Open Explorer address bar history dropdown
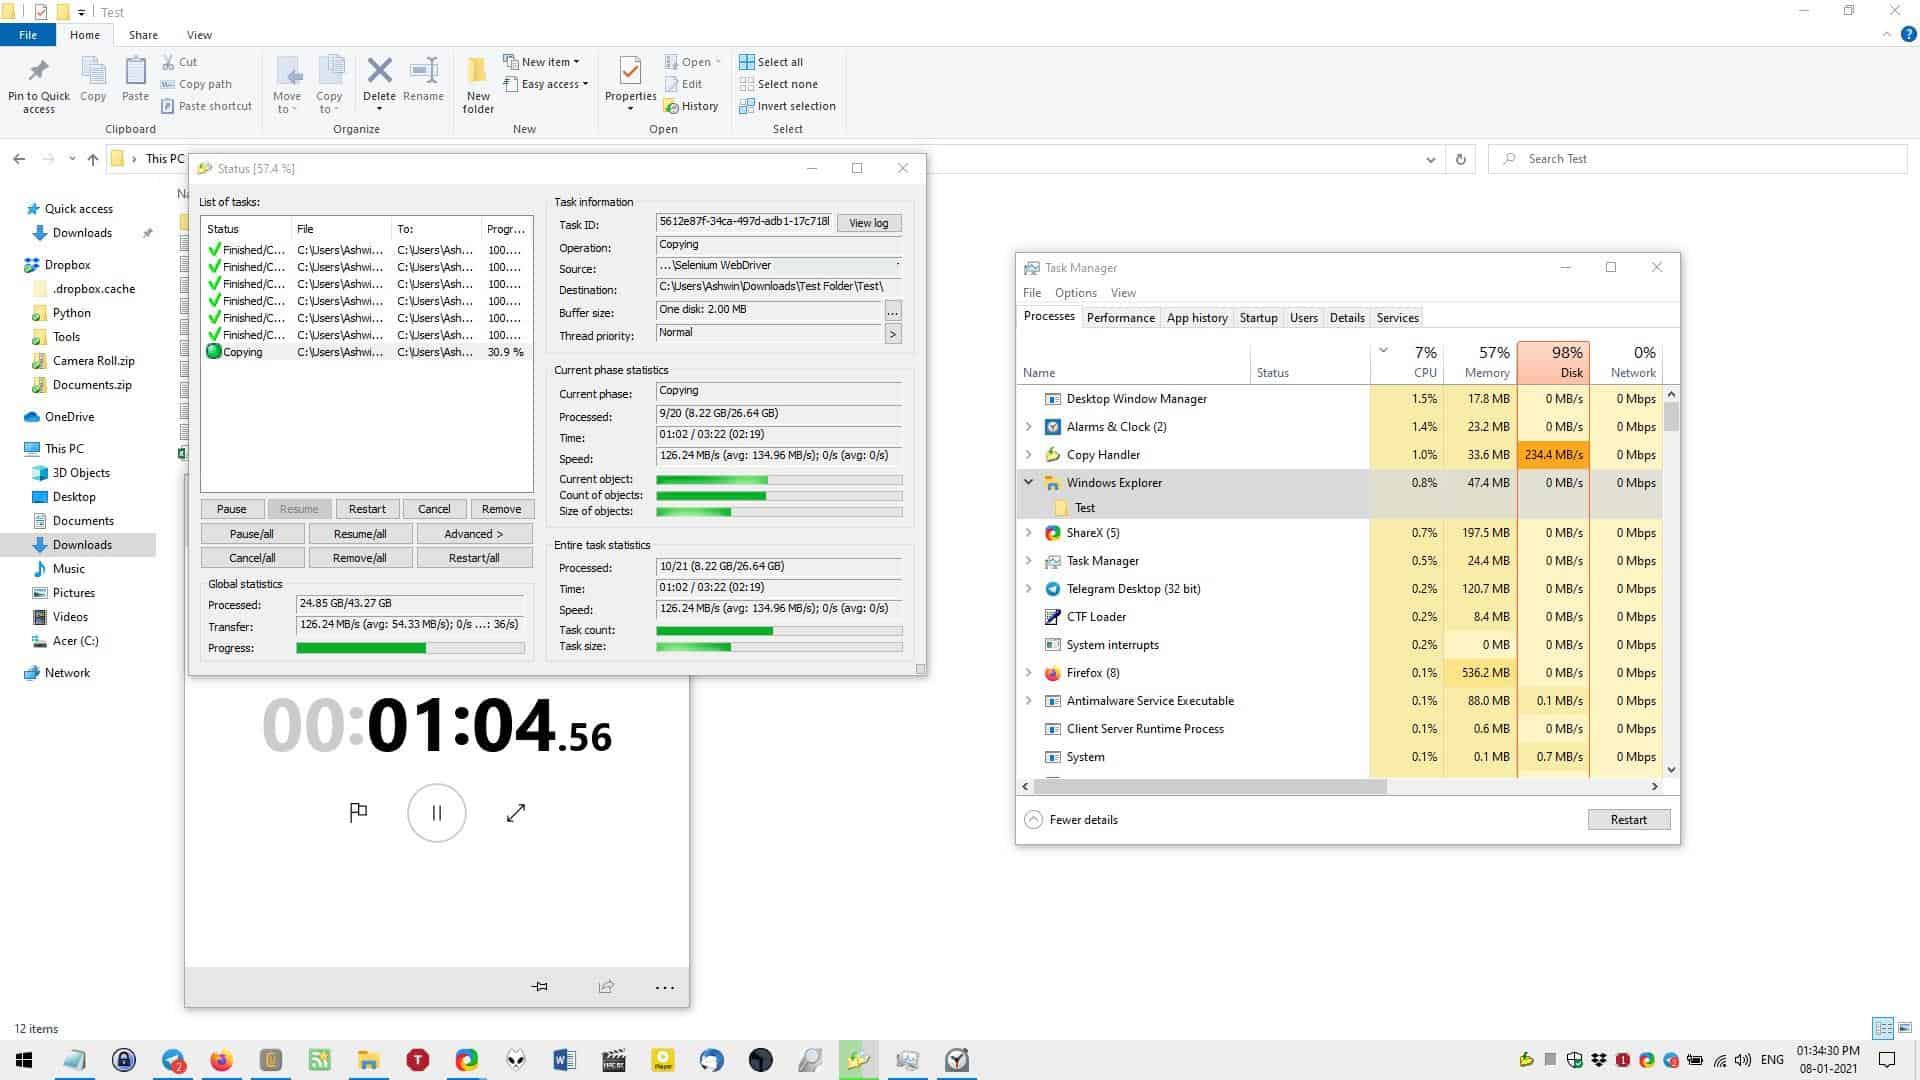 point(1431,159)
